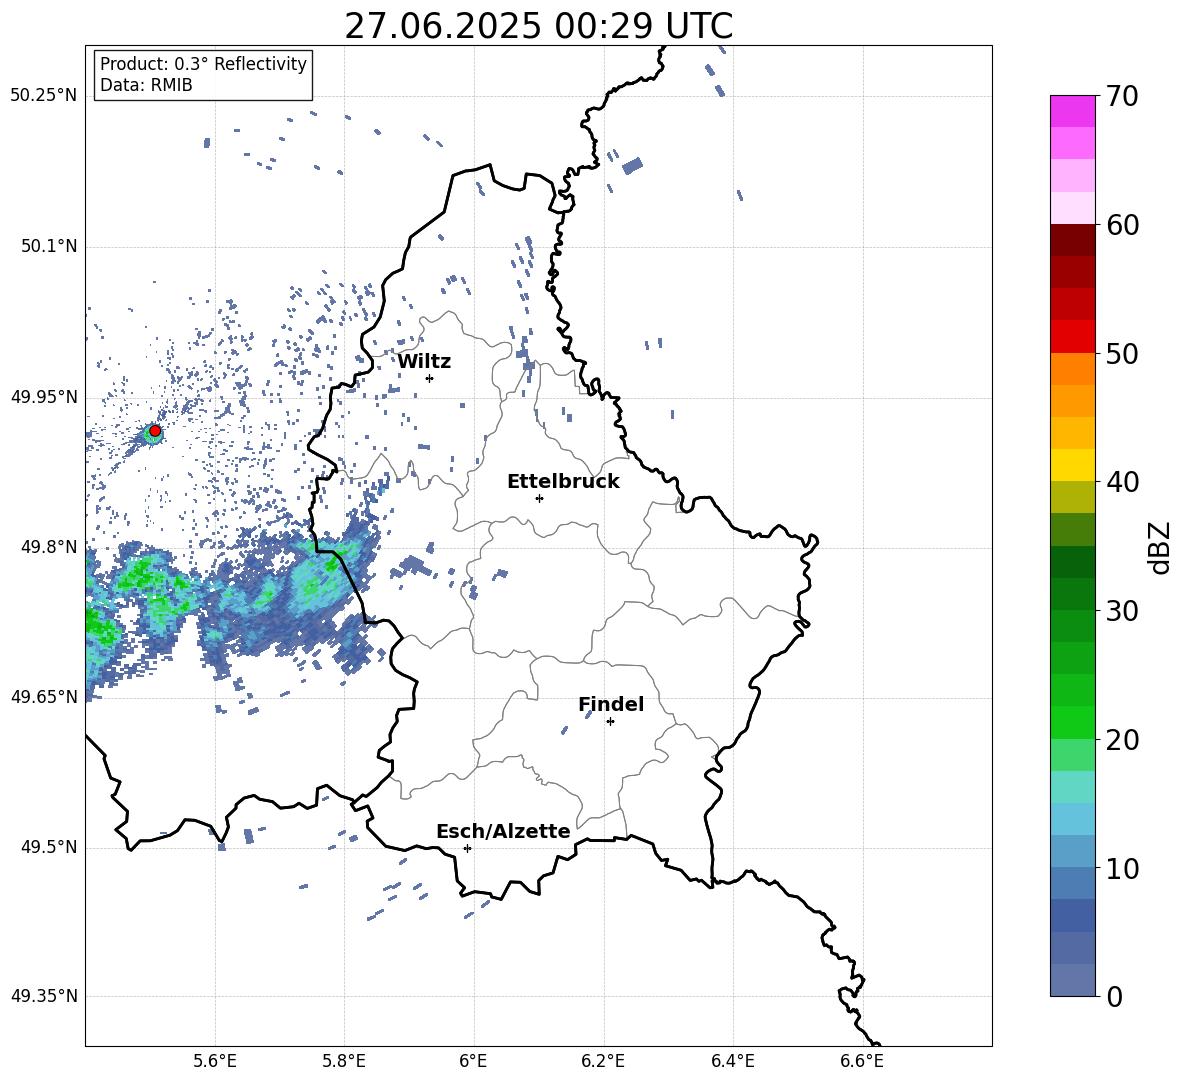The image size is (1184, 1081).
Task: Click the 50.1°N latitude label
Action: (49, 247)
